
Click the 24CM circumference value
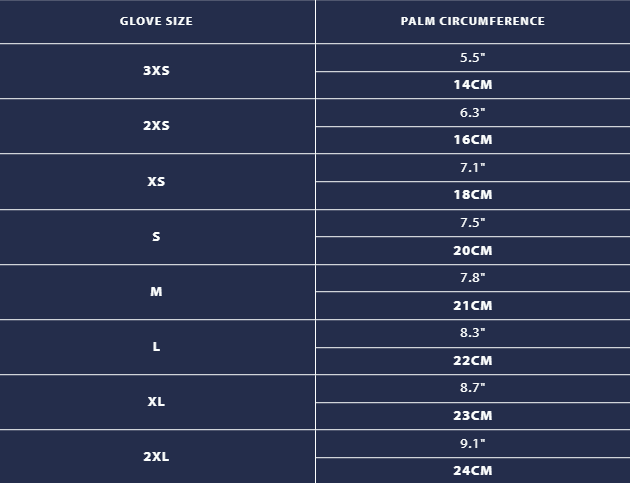tap(472, 471)
